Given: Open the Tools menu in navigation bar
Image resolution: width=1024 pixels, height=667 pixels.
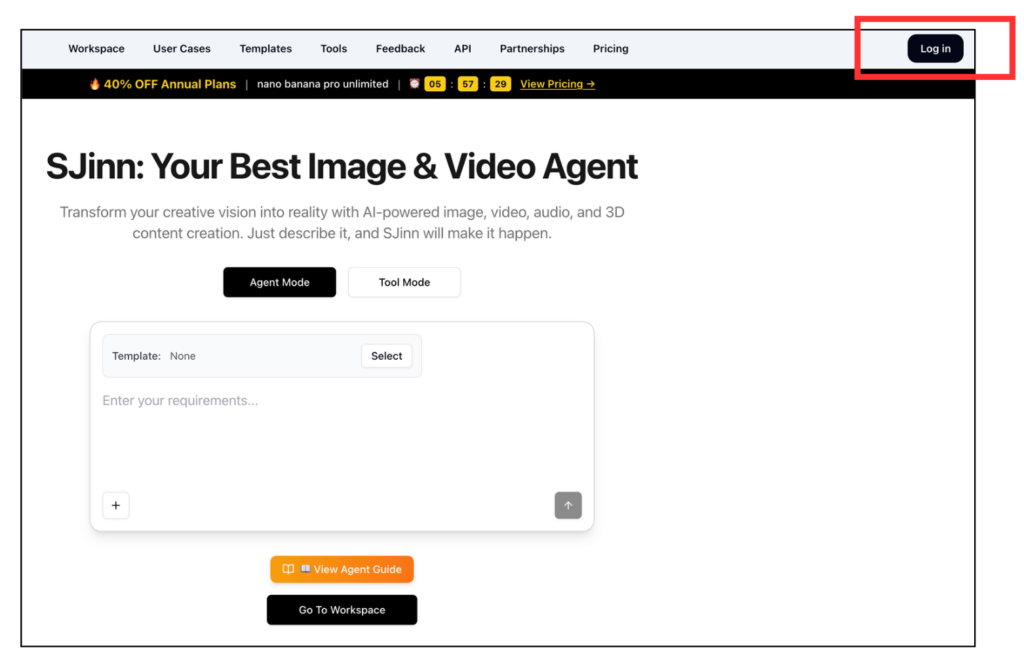Looking at the screenshot, I should [333, 48].
